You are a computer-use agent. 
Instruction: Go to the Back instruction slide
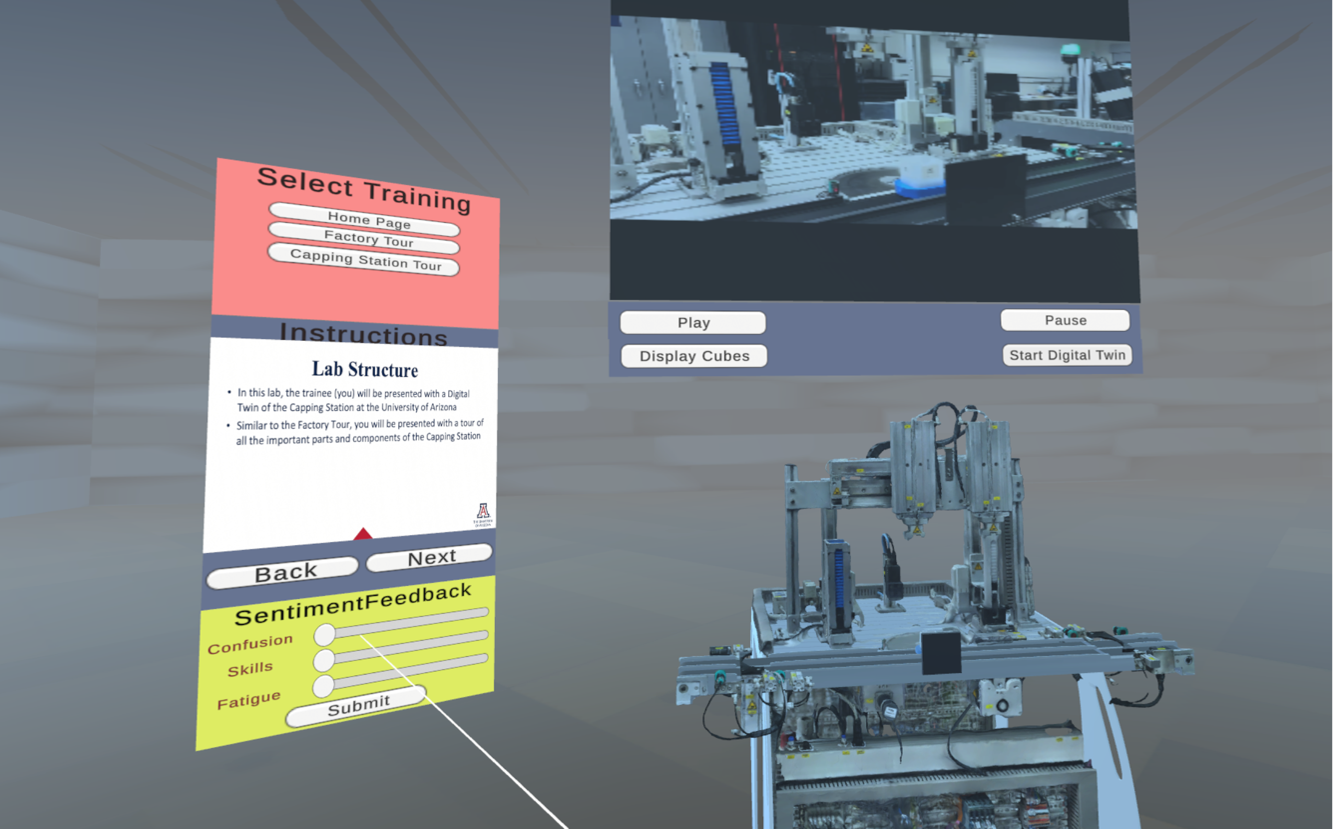click(x=282, y=573)
